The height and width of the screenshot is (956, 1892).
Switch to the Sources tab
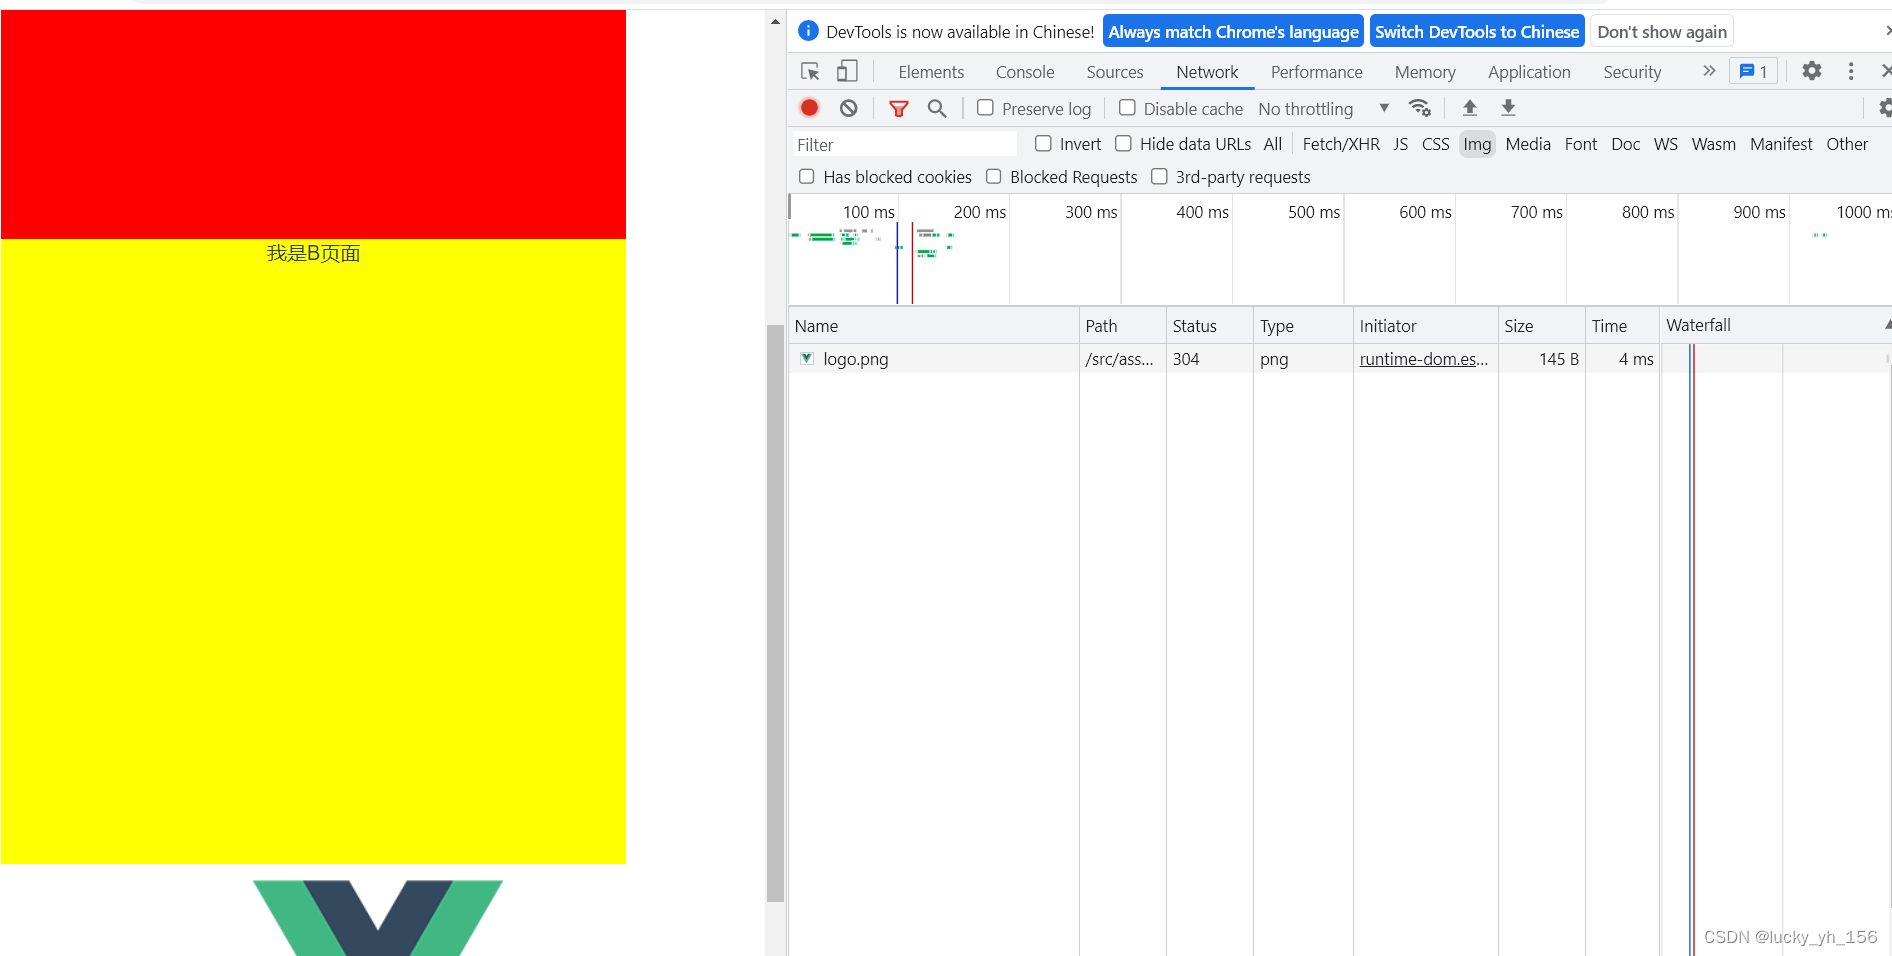point(1115,72)
